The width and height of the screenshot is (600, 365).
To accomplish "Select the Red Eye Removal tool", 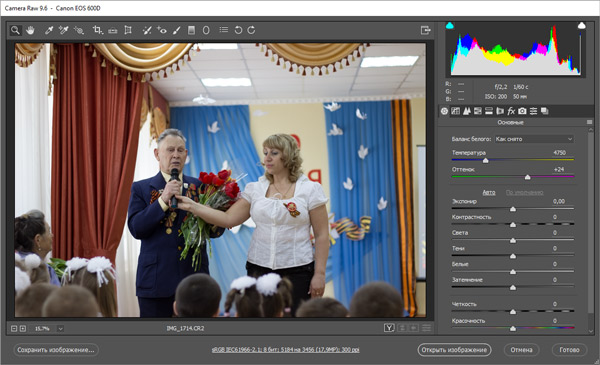I will click(161, 30).
